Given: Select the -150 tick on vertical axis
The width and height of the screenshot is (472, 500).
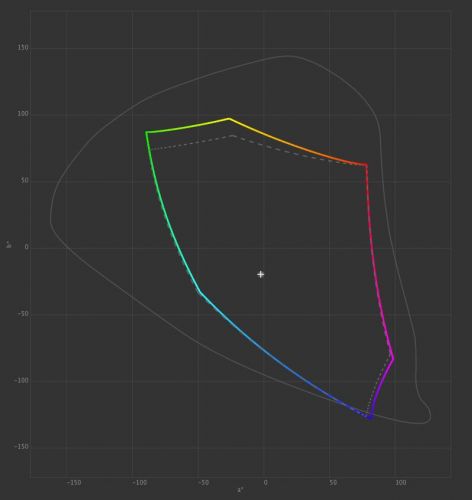Looking at the screenshot, I should tap(22, 447).
